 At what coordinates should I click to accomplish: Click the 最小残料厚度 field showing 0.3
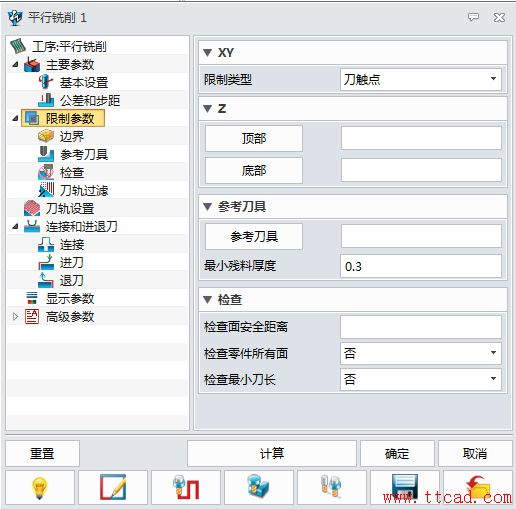[x=421, y=266]
